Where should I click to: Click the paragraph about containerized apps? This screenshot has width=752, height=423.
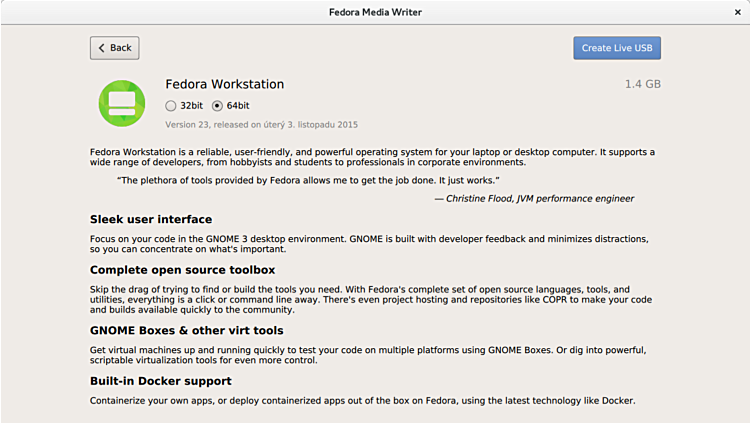362,401
